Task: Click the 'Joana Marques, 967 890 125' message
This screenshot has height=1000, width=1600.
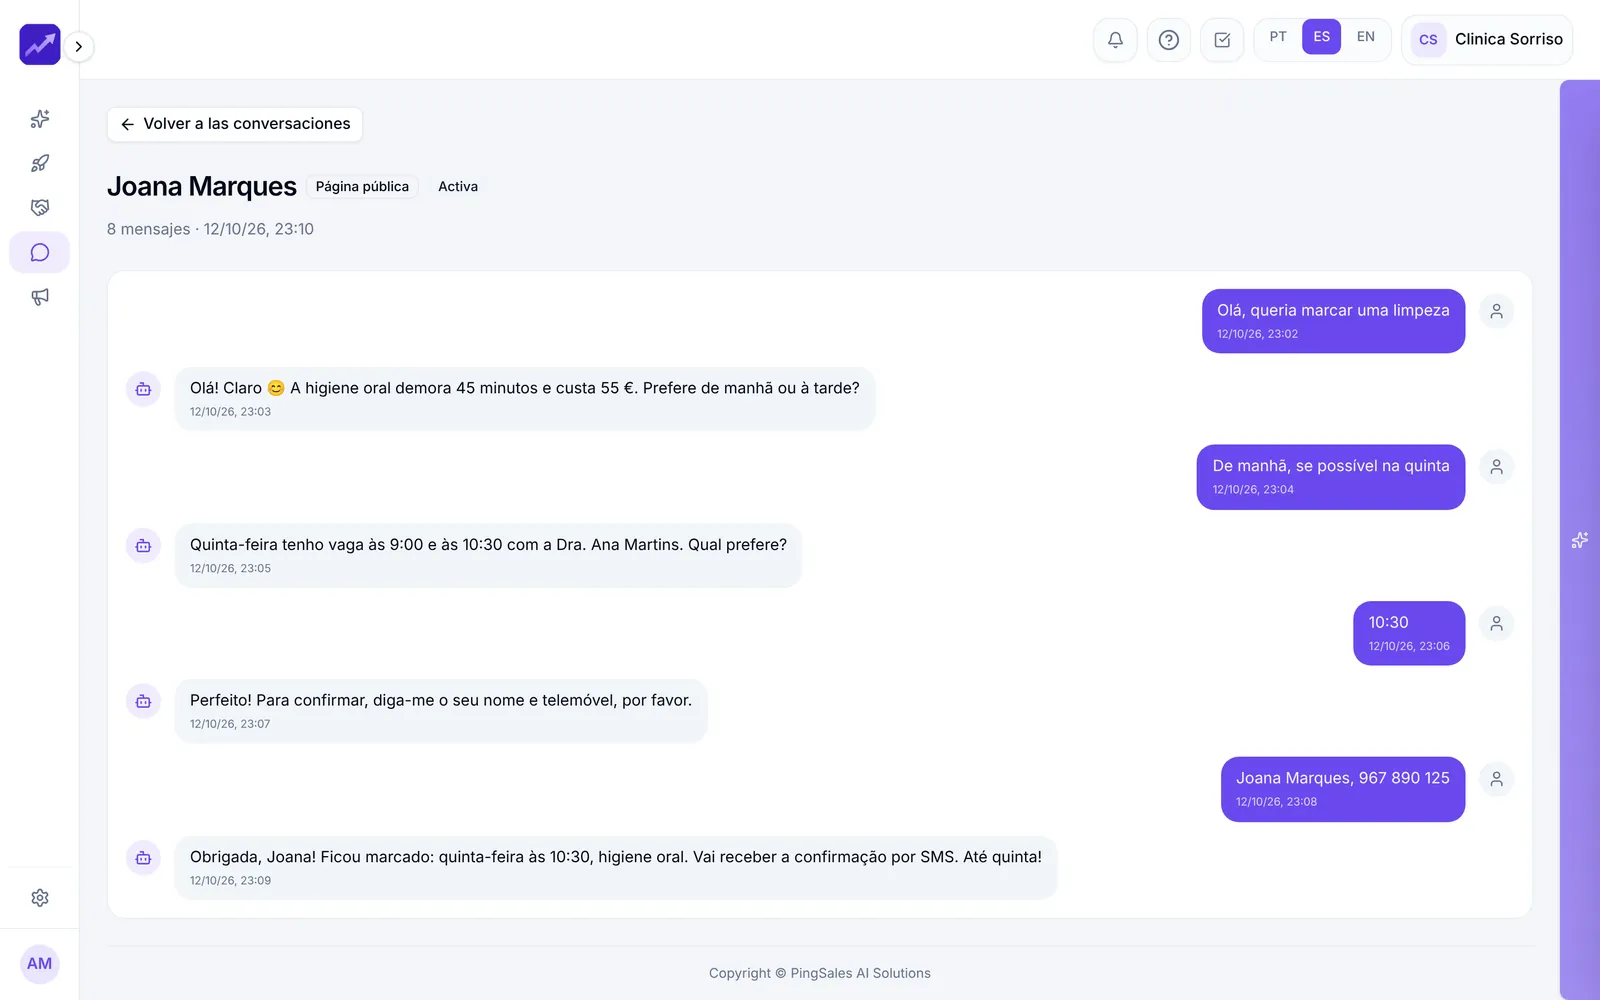Action: (1343, 789)
